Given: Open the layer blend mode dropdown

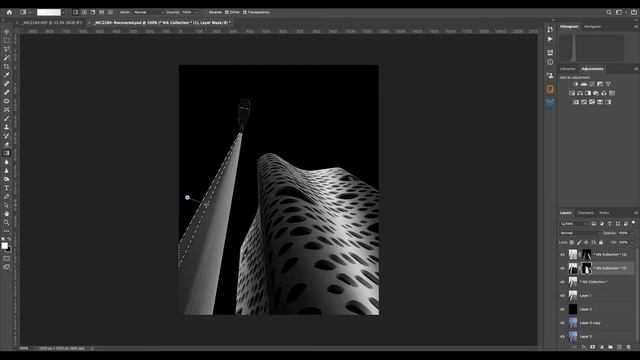Looking at the screenshot, I should [580, 233].
